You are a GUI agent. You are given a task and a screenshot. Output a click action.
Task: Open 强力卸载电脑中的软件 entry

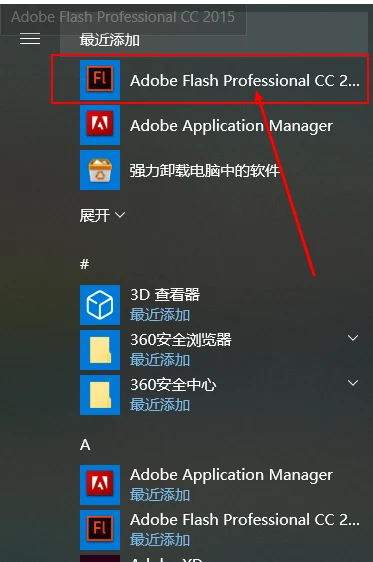[205, 170]
